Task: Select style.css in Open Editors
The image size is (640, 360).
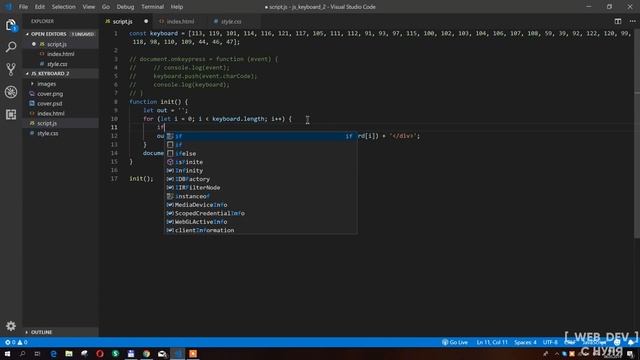Action: click(x=60, y=64)
